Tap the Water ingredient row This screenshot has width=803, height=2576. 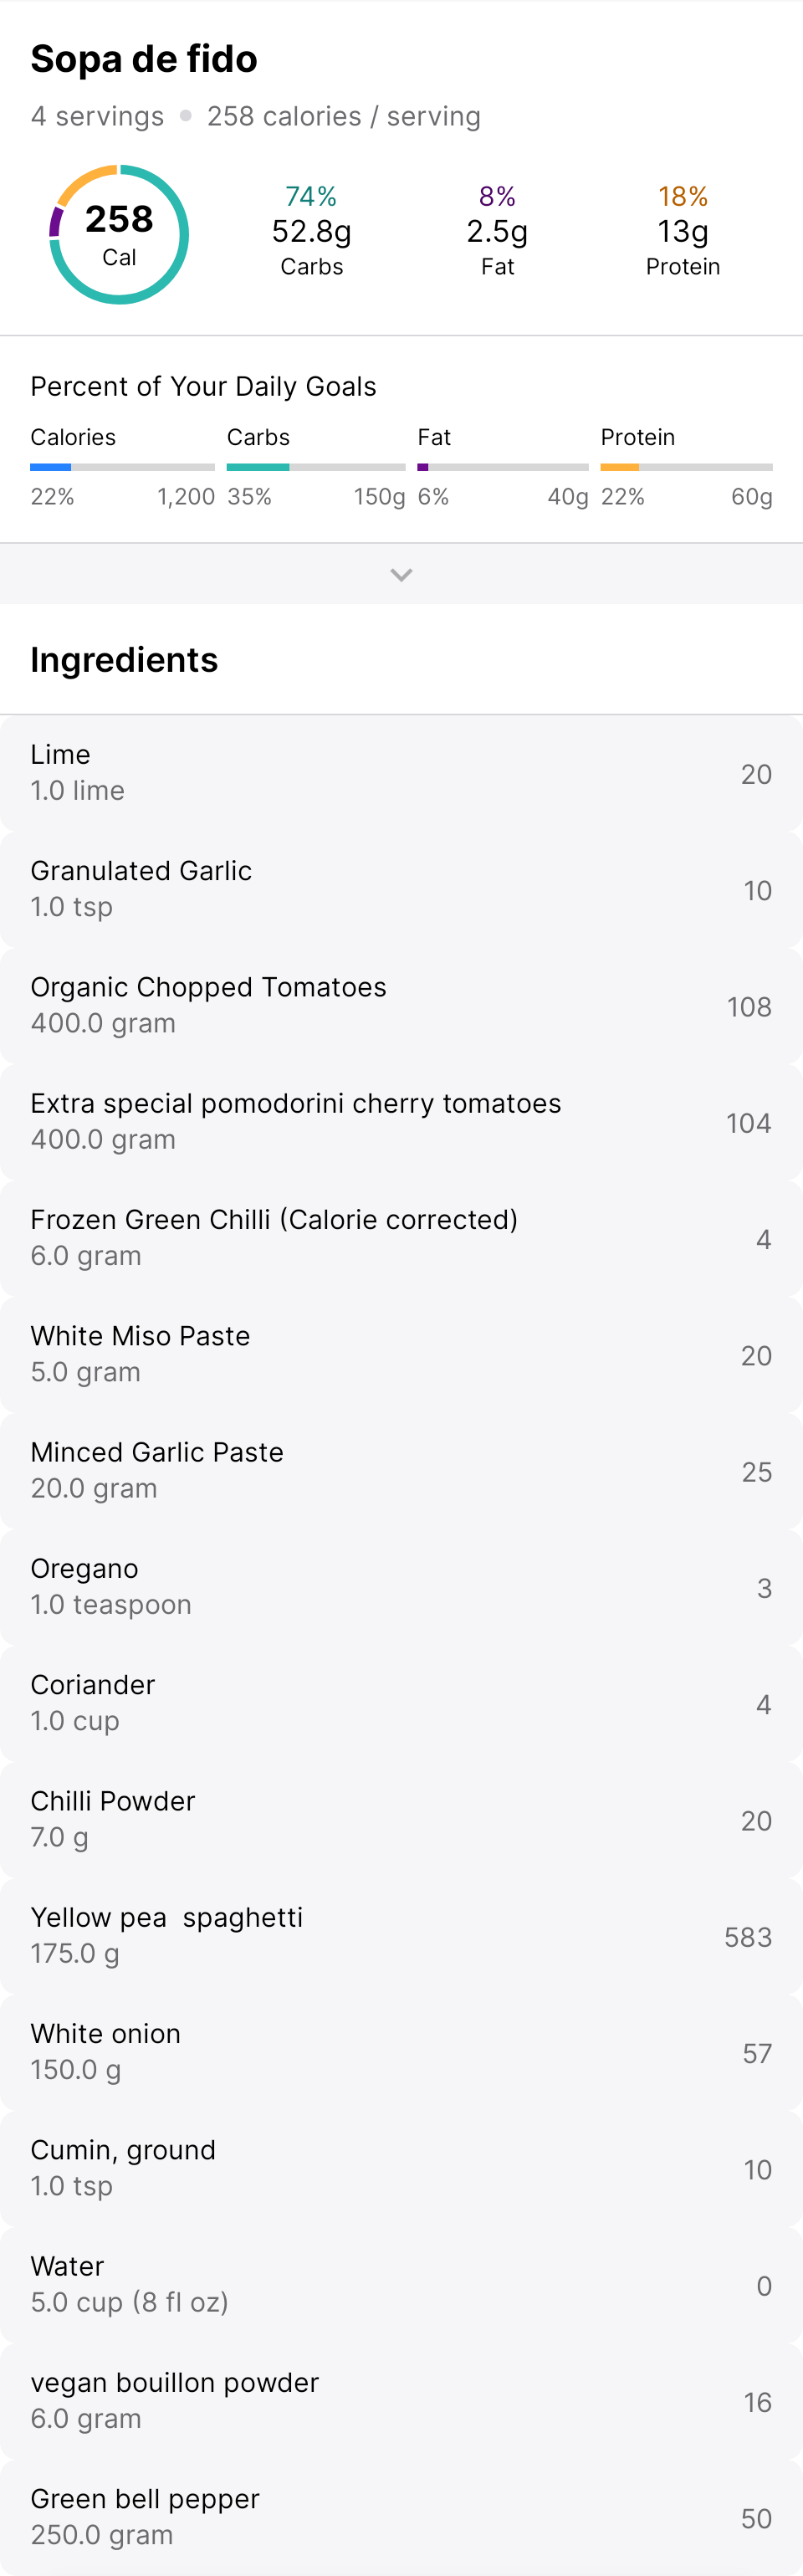(x=401, y=2284)
